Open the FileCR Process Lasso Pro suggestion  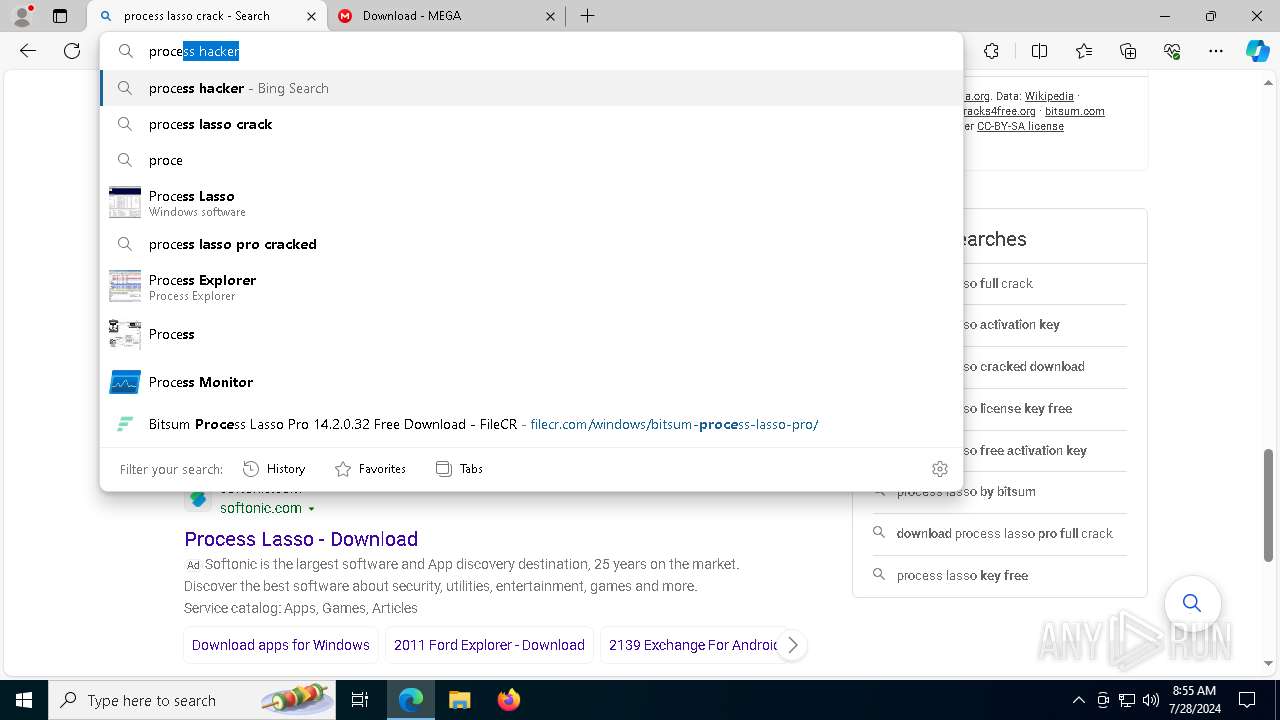tap(531, 424)
